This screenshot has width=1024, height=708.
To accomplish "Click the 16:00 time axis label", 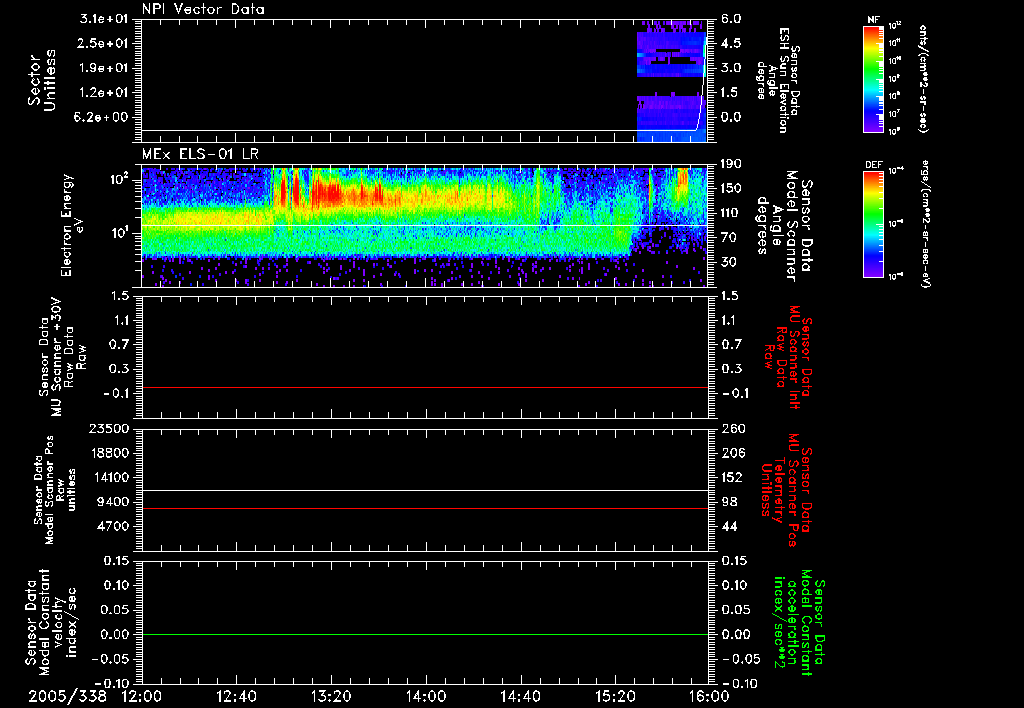I will pyautogui.click(x=710, y=696).
